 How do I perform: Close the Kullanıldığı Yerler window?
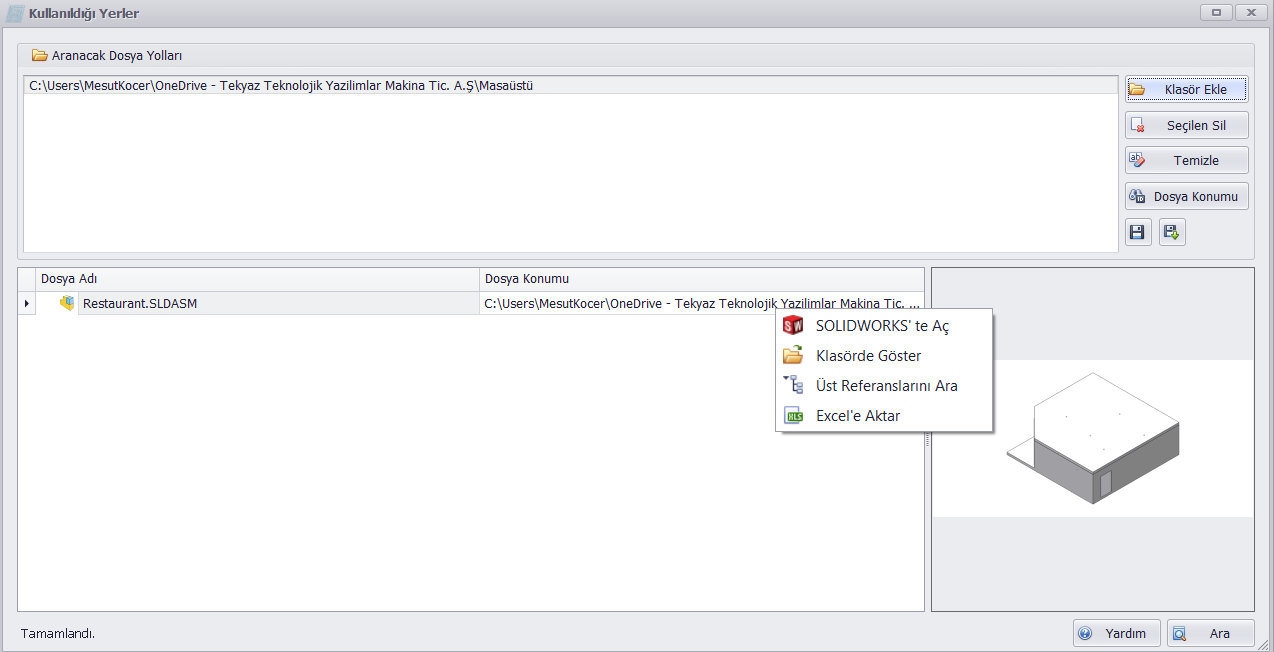point(1251,12)
